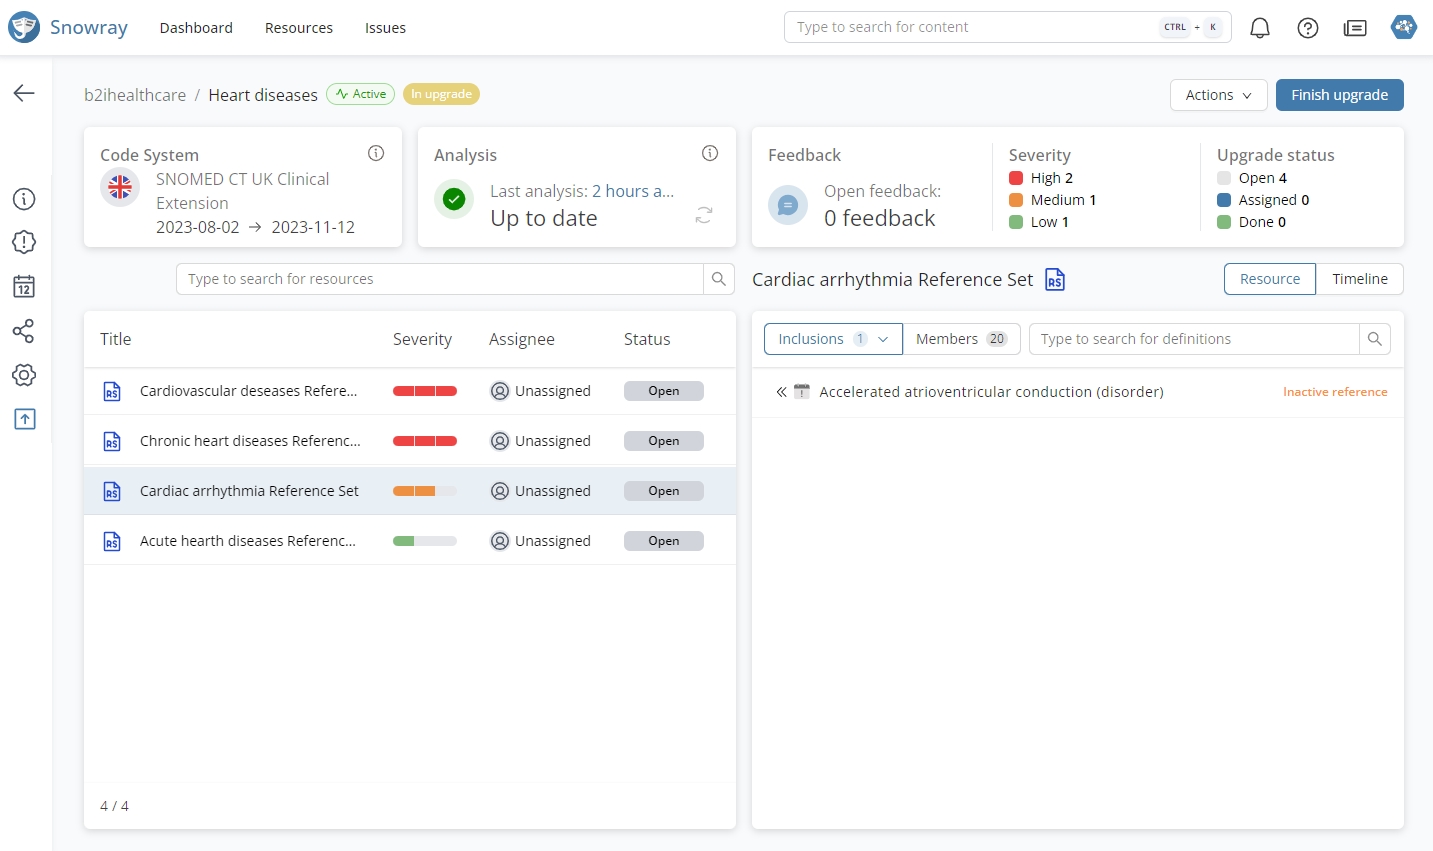Go to the Issues menu item

pos(385,28)
